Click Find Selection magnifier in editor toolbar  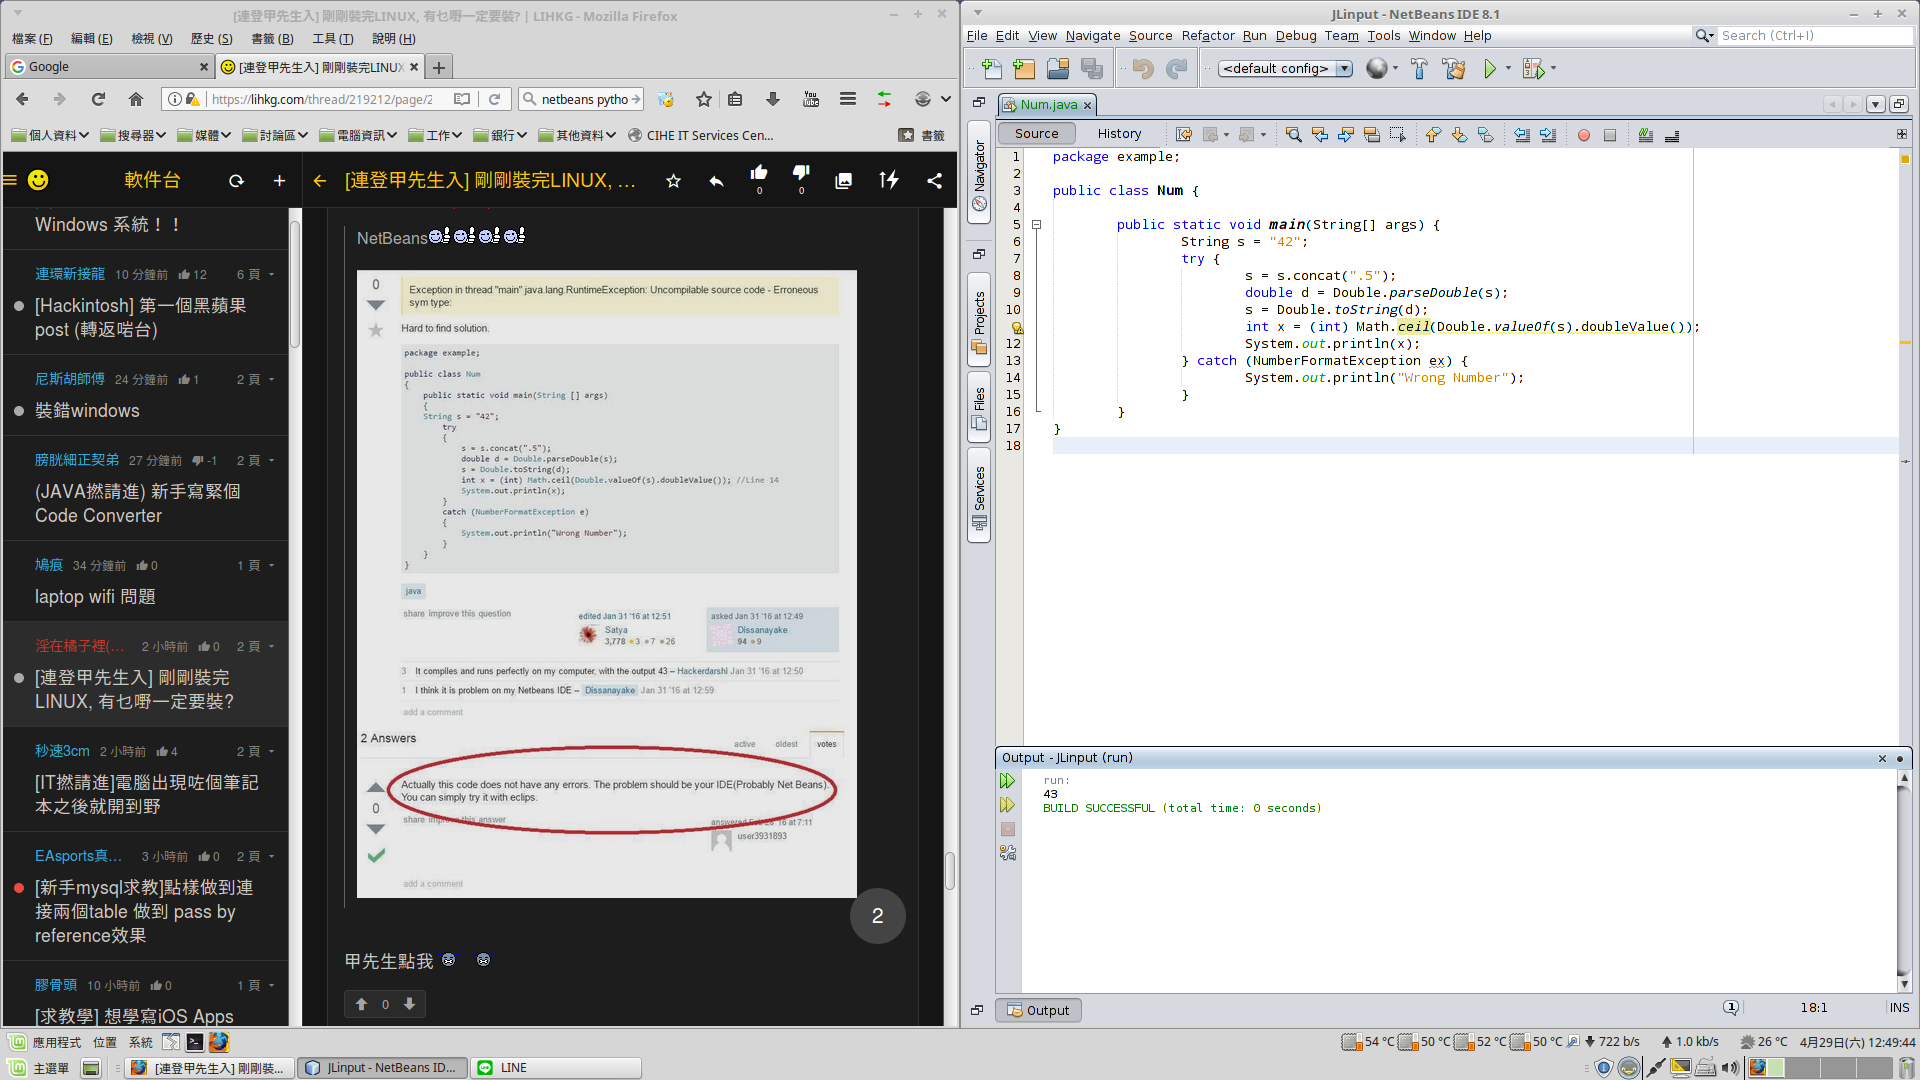pyautogui.click(x=1293, y=135)
